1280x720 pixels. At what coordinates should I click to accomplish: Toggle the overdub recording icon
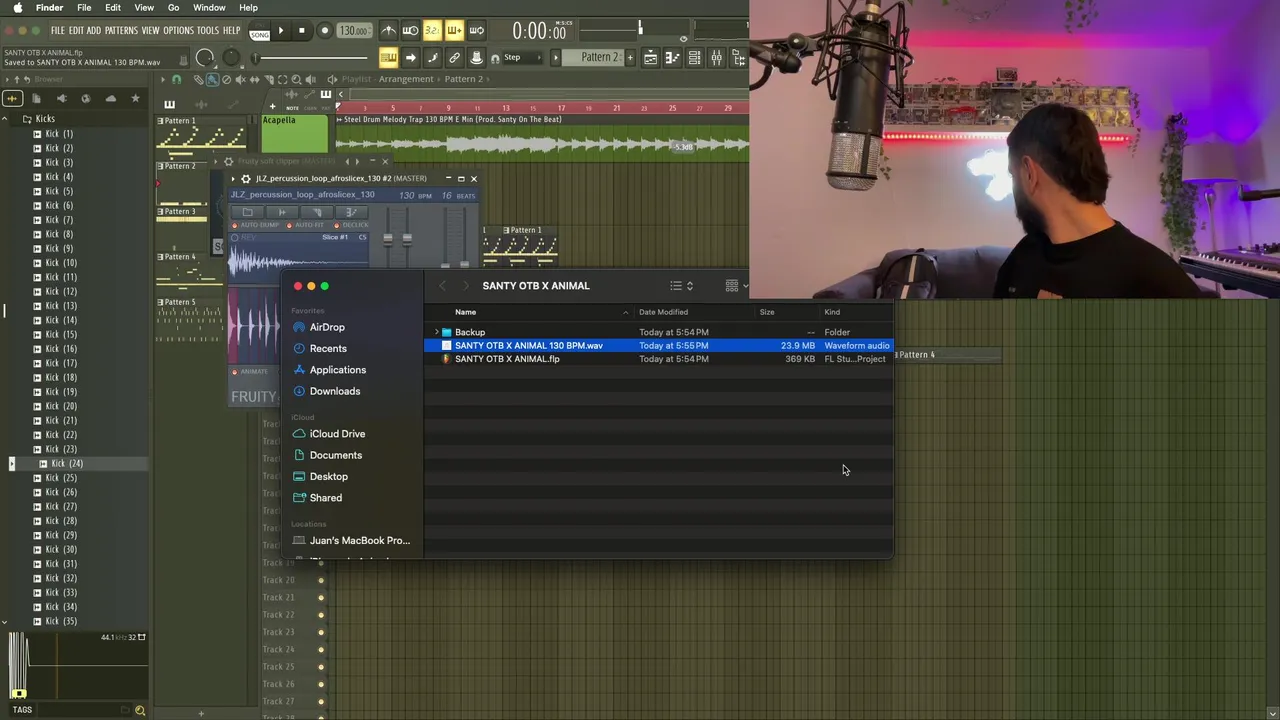pos(454,31)
